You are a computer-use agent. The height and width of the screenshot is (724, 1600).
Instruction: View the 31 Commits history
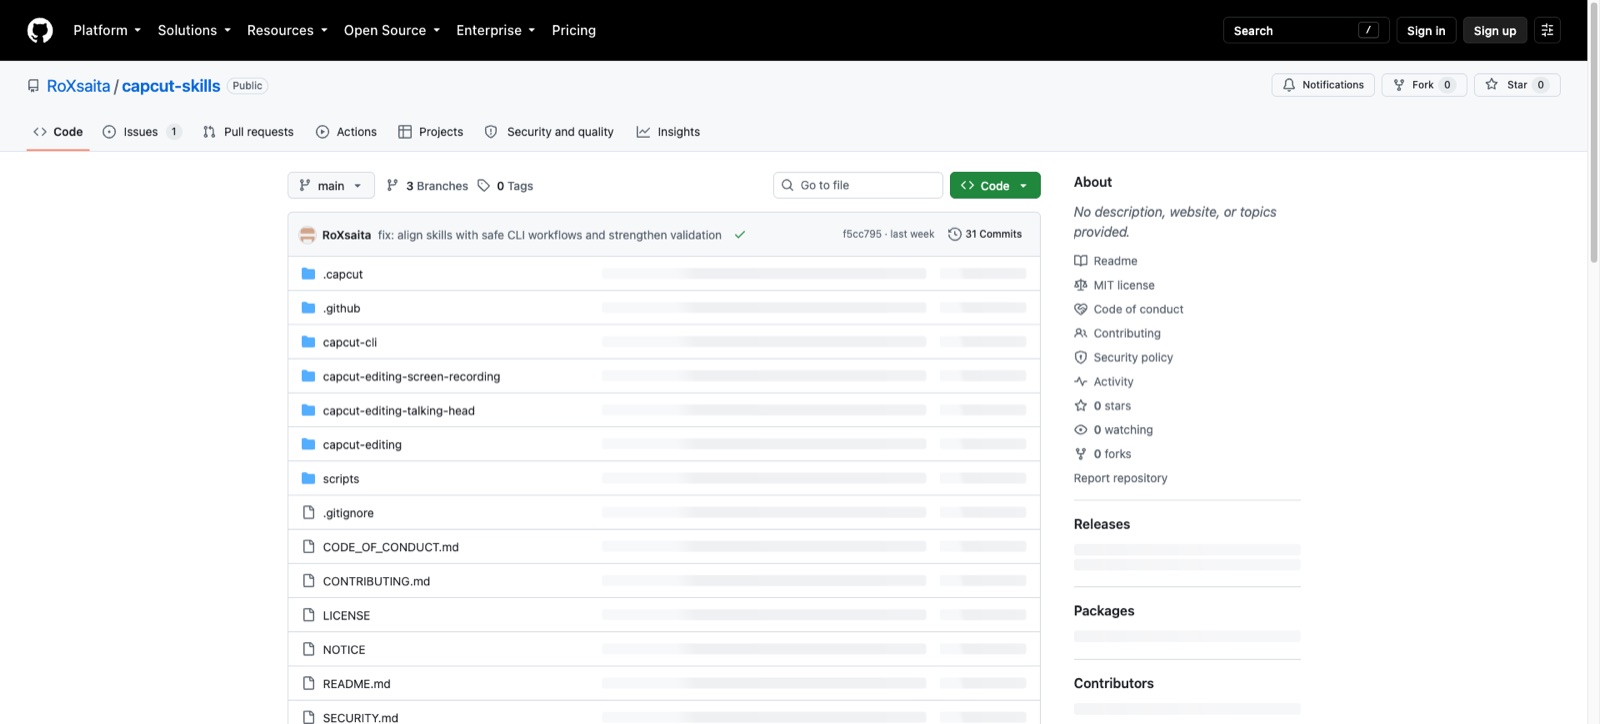click(985, 234)
